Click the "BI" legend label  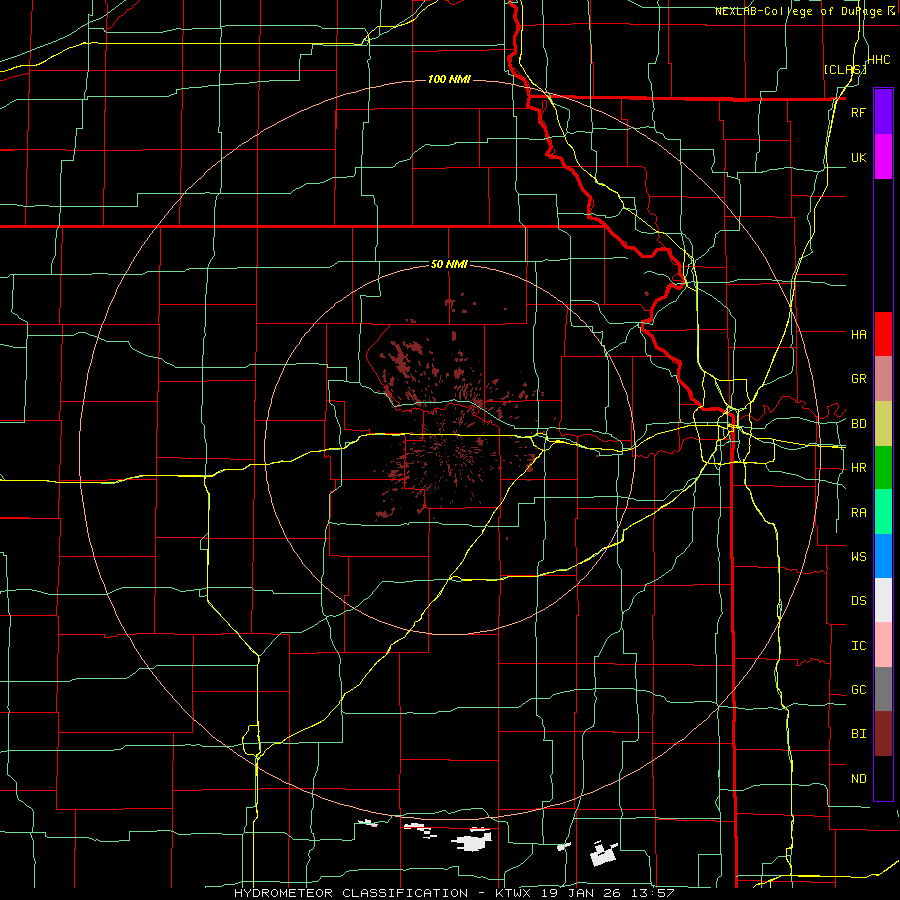(x=858, y=734)
